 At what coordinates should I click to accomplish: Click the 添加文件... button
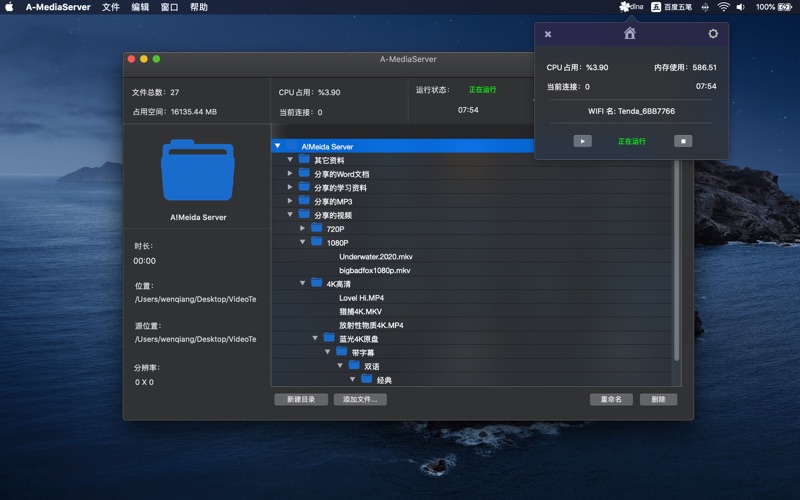360,399
